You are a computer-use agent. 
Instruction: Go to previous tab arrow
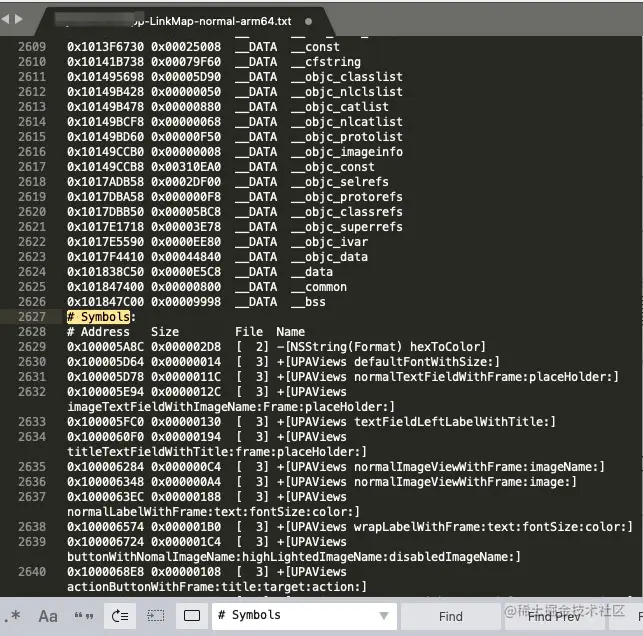coord(5,19)
